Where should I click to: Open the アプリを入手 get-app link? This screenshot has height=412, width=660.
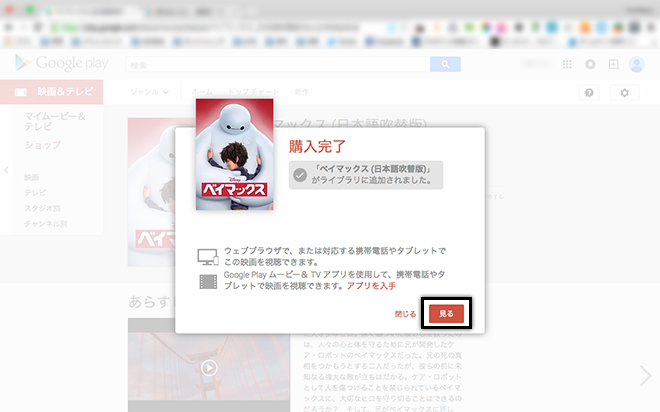(x=371, y=286)
